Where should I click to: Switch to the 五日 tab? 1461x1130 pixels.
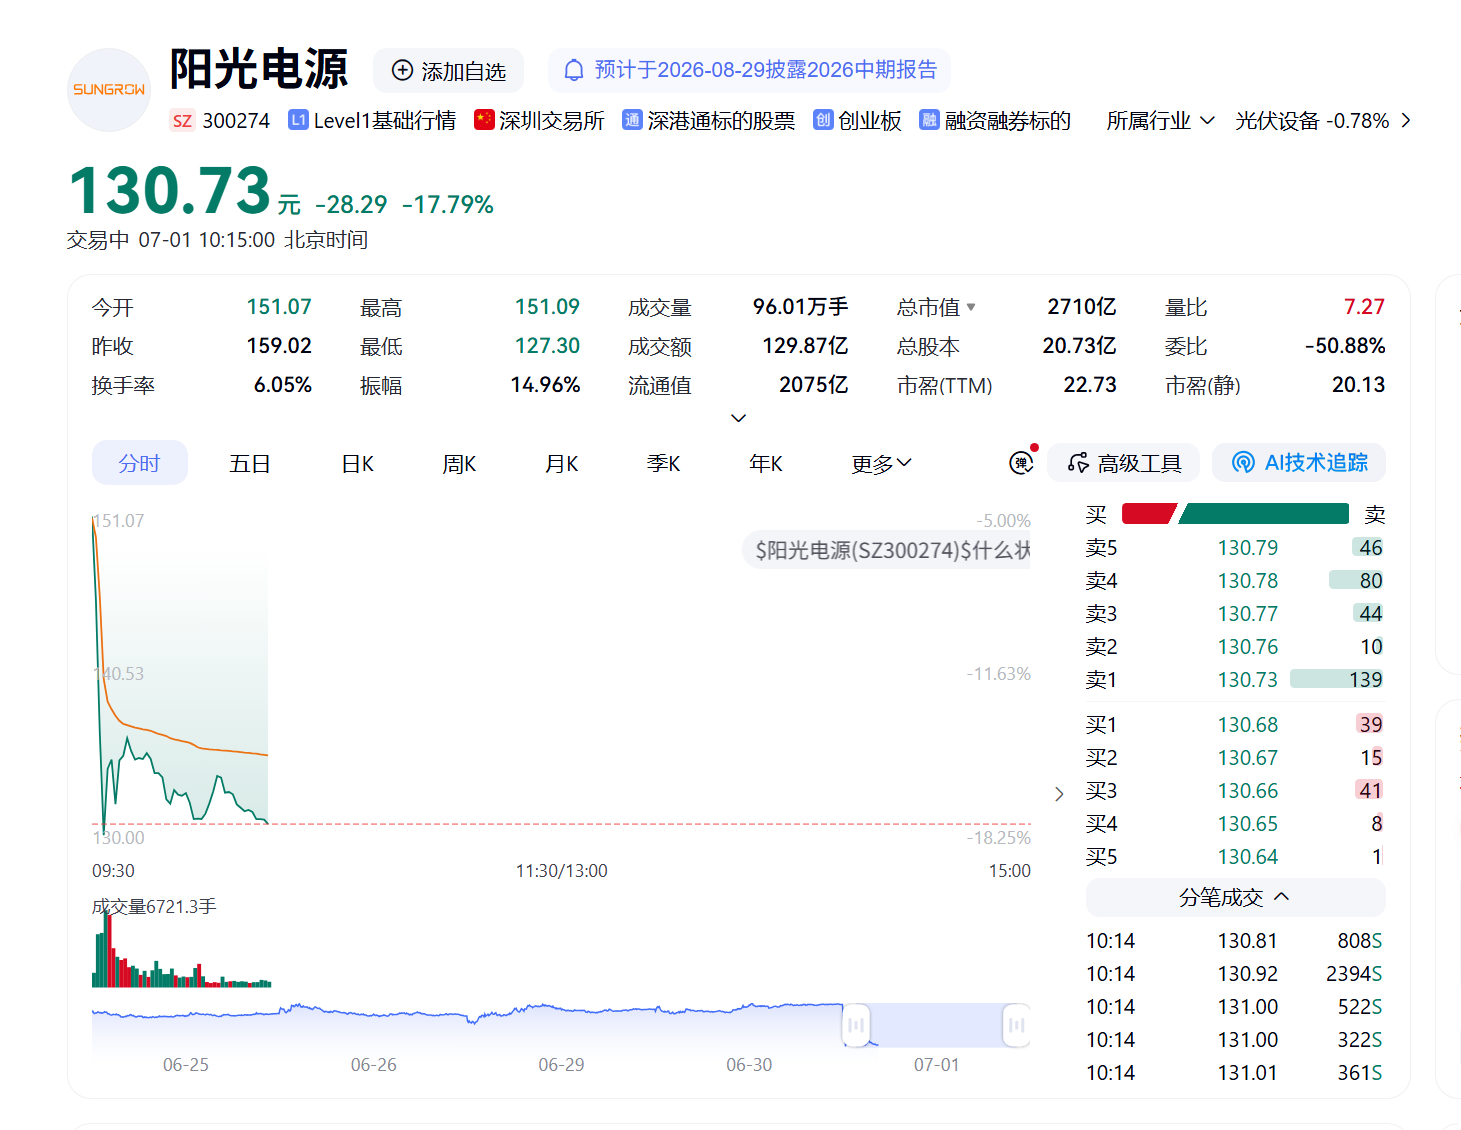249,464
